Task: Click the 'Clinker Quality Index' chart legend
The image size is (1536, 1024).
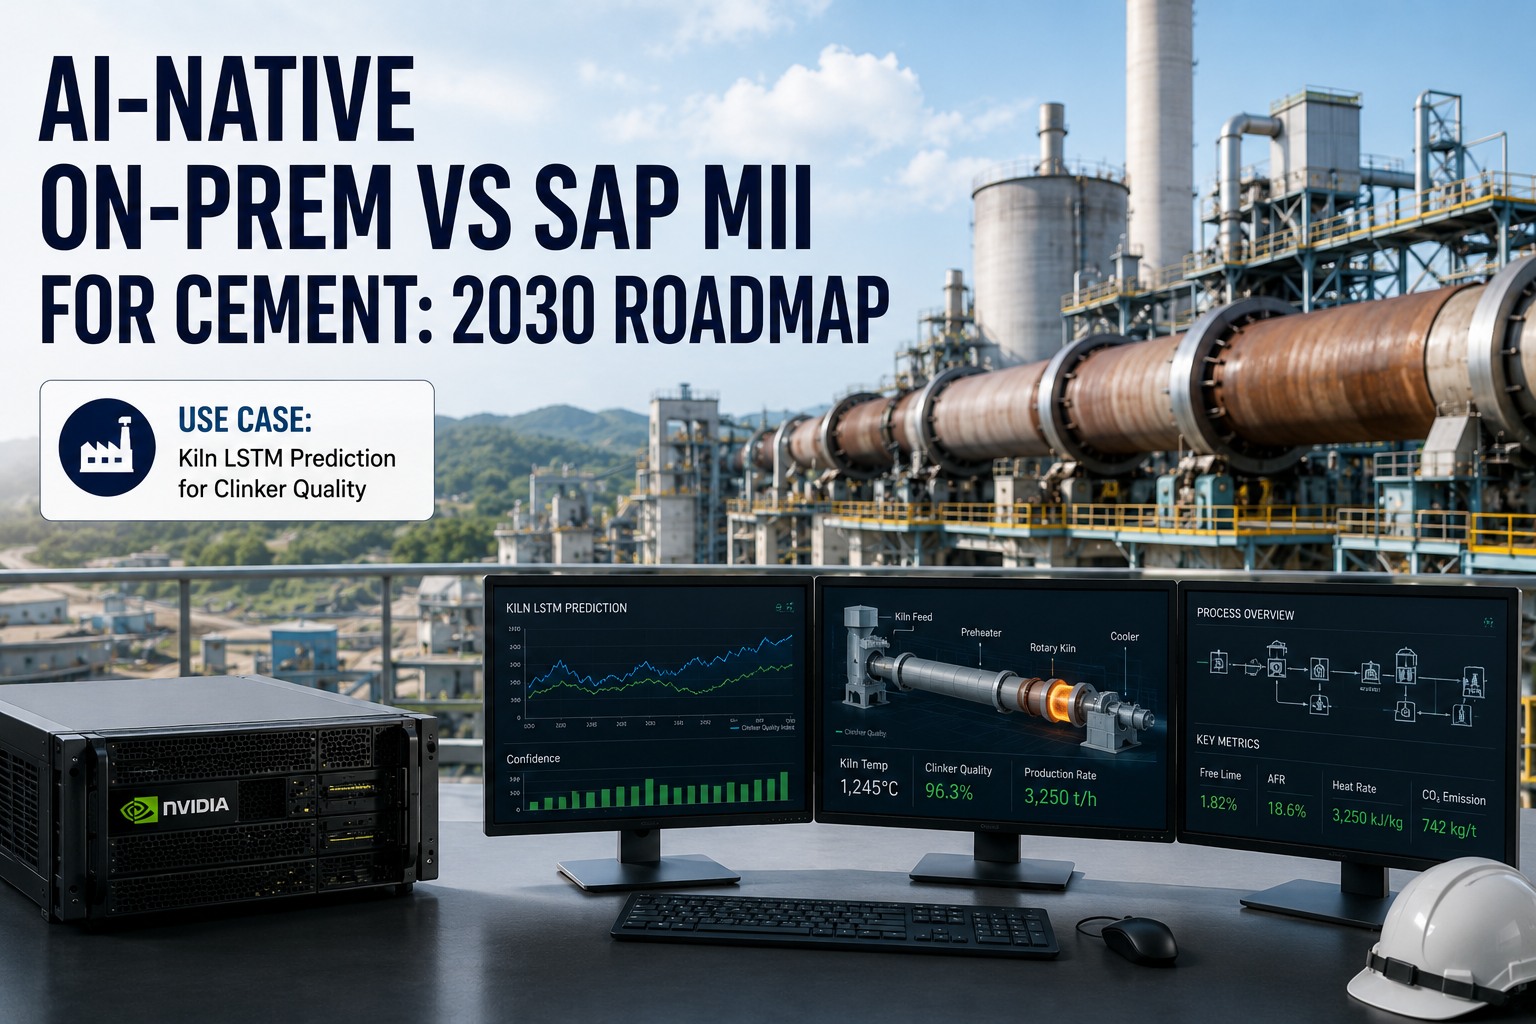Action: coord(762,727)
